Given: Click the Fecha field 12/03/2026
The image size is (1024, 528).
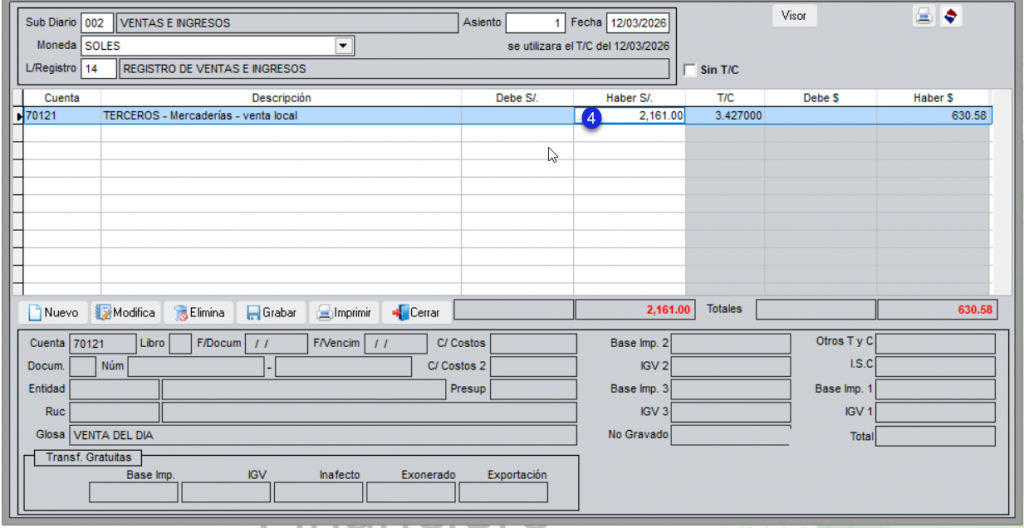Looking at the screenshot, I should point(637,23).
